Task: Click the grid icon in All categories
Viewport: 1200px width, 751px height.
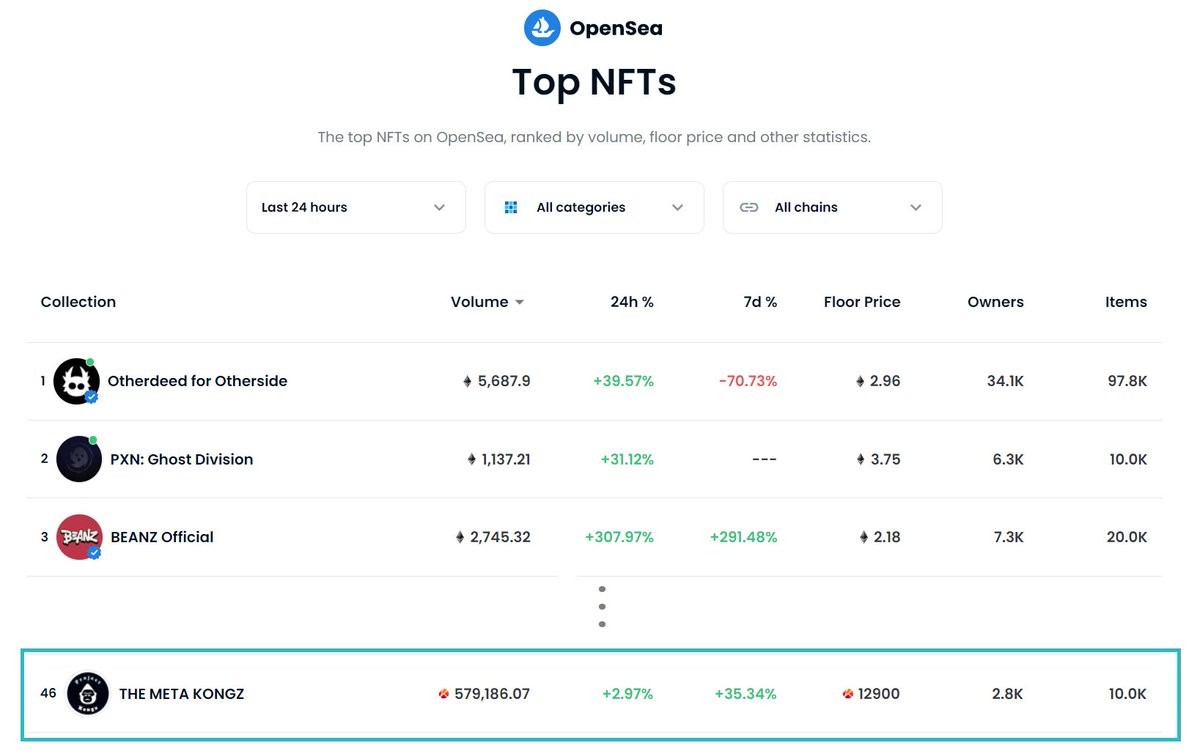Action: tap(511, 207)
